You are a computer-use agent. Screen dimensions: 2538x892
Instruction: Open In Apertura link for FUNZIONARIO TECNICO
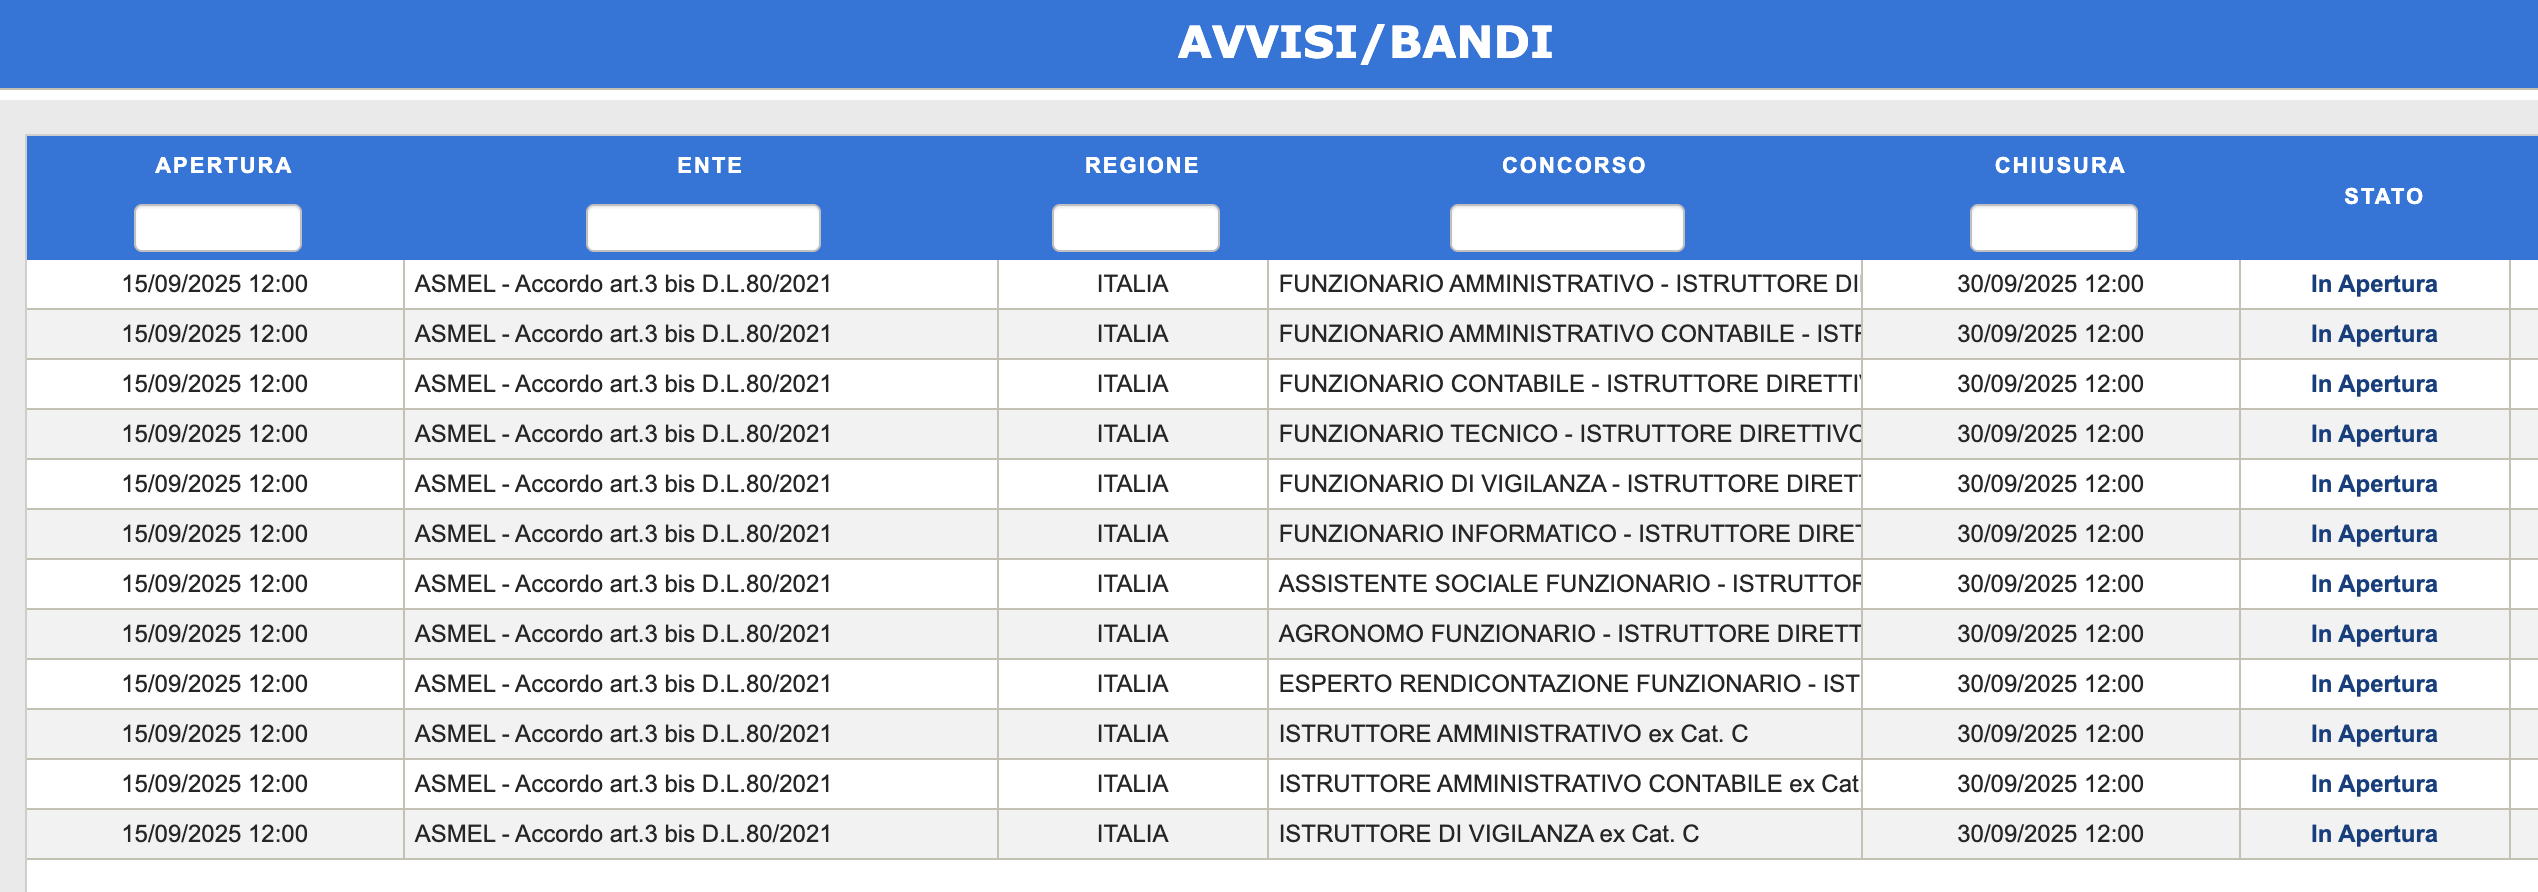[2376, 433]
